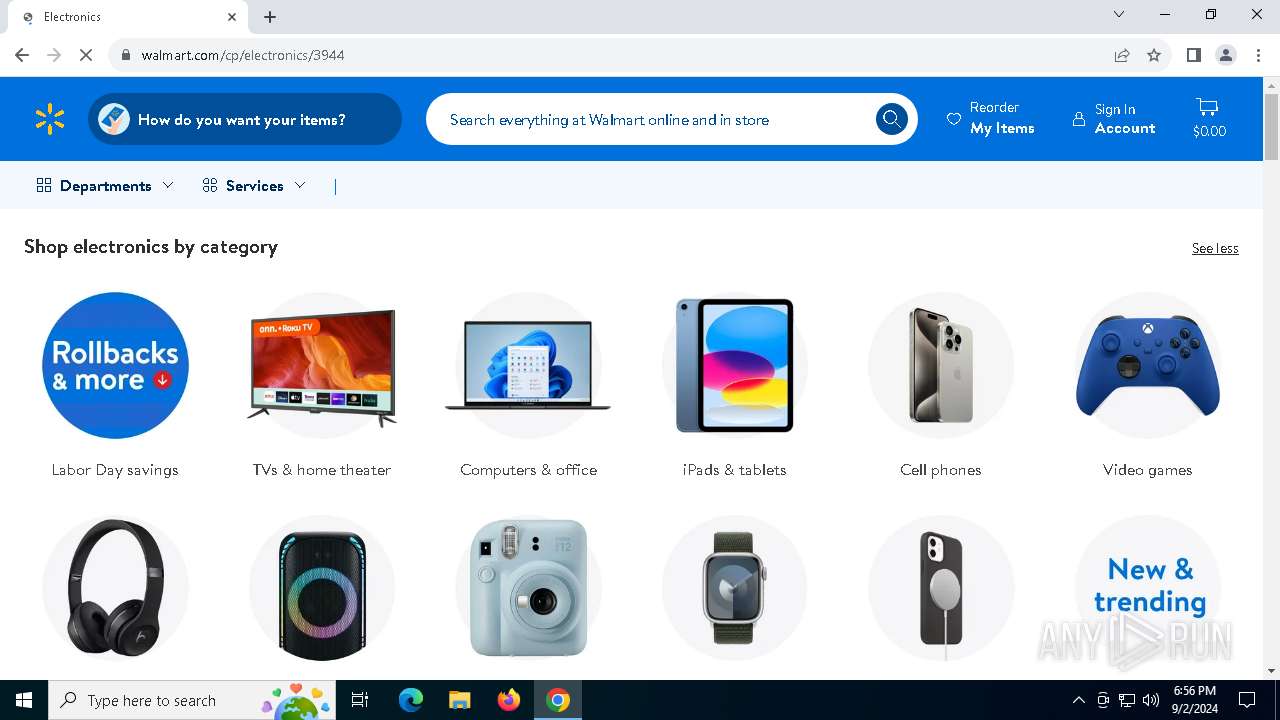Select the instant camera category image

[x=528, y=588]
